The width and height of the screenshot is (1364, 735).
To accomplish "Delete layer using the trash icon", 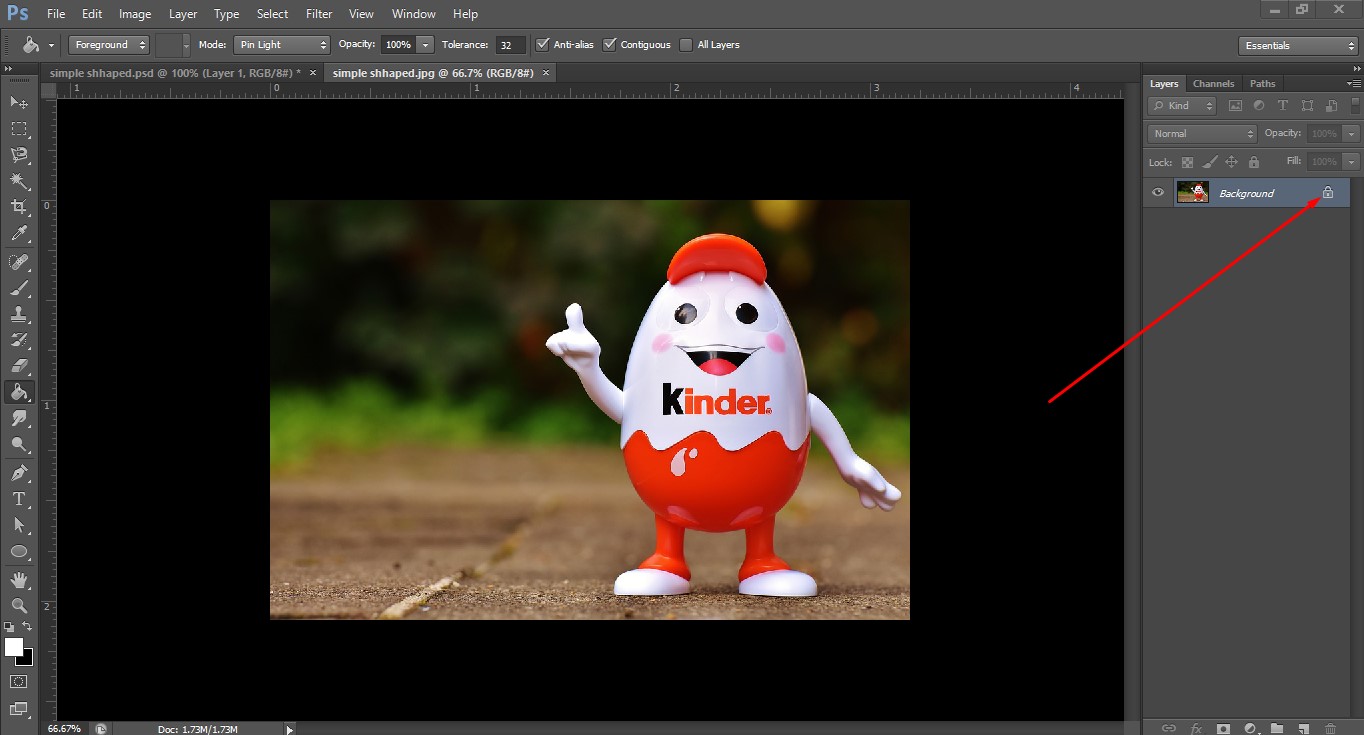I will pyautogui.click(x=1330, y=728).
